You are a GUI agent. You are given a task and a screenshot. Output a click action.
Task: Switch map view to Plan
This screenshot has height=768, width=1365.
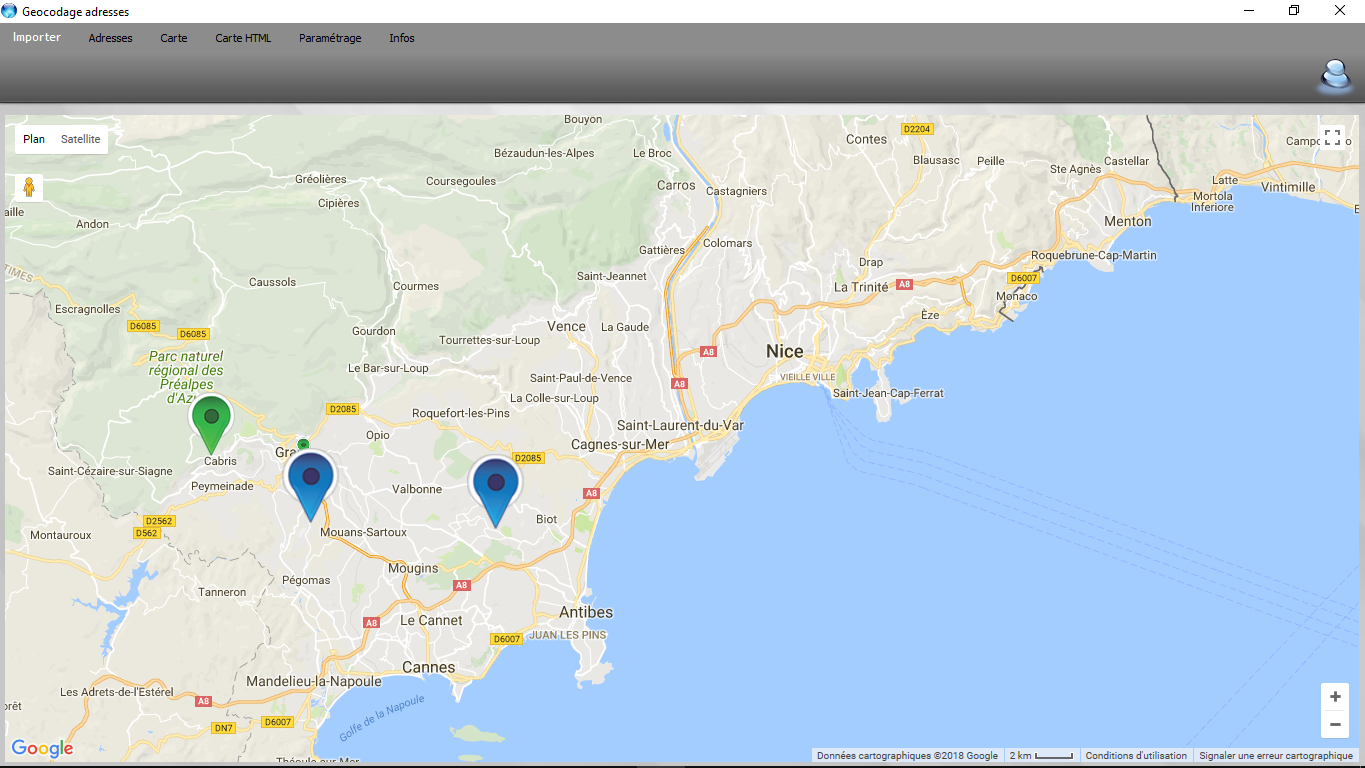pyautogui.click(x=34, y=139)
